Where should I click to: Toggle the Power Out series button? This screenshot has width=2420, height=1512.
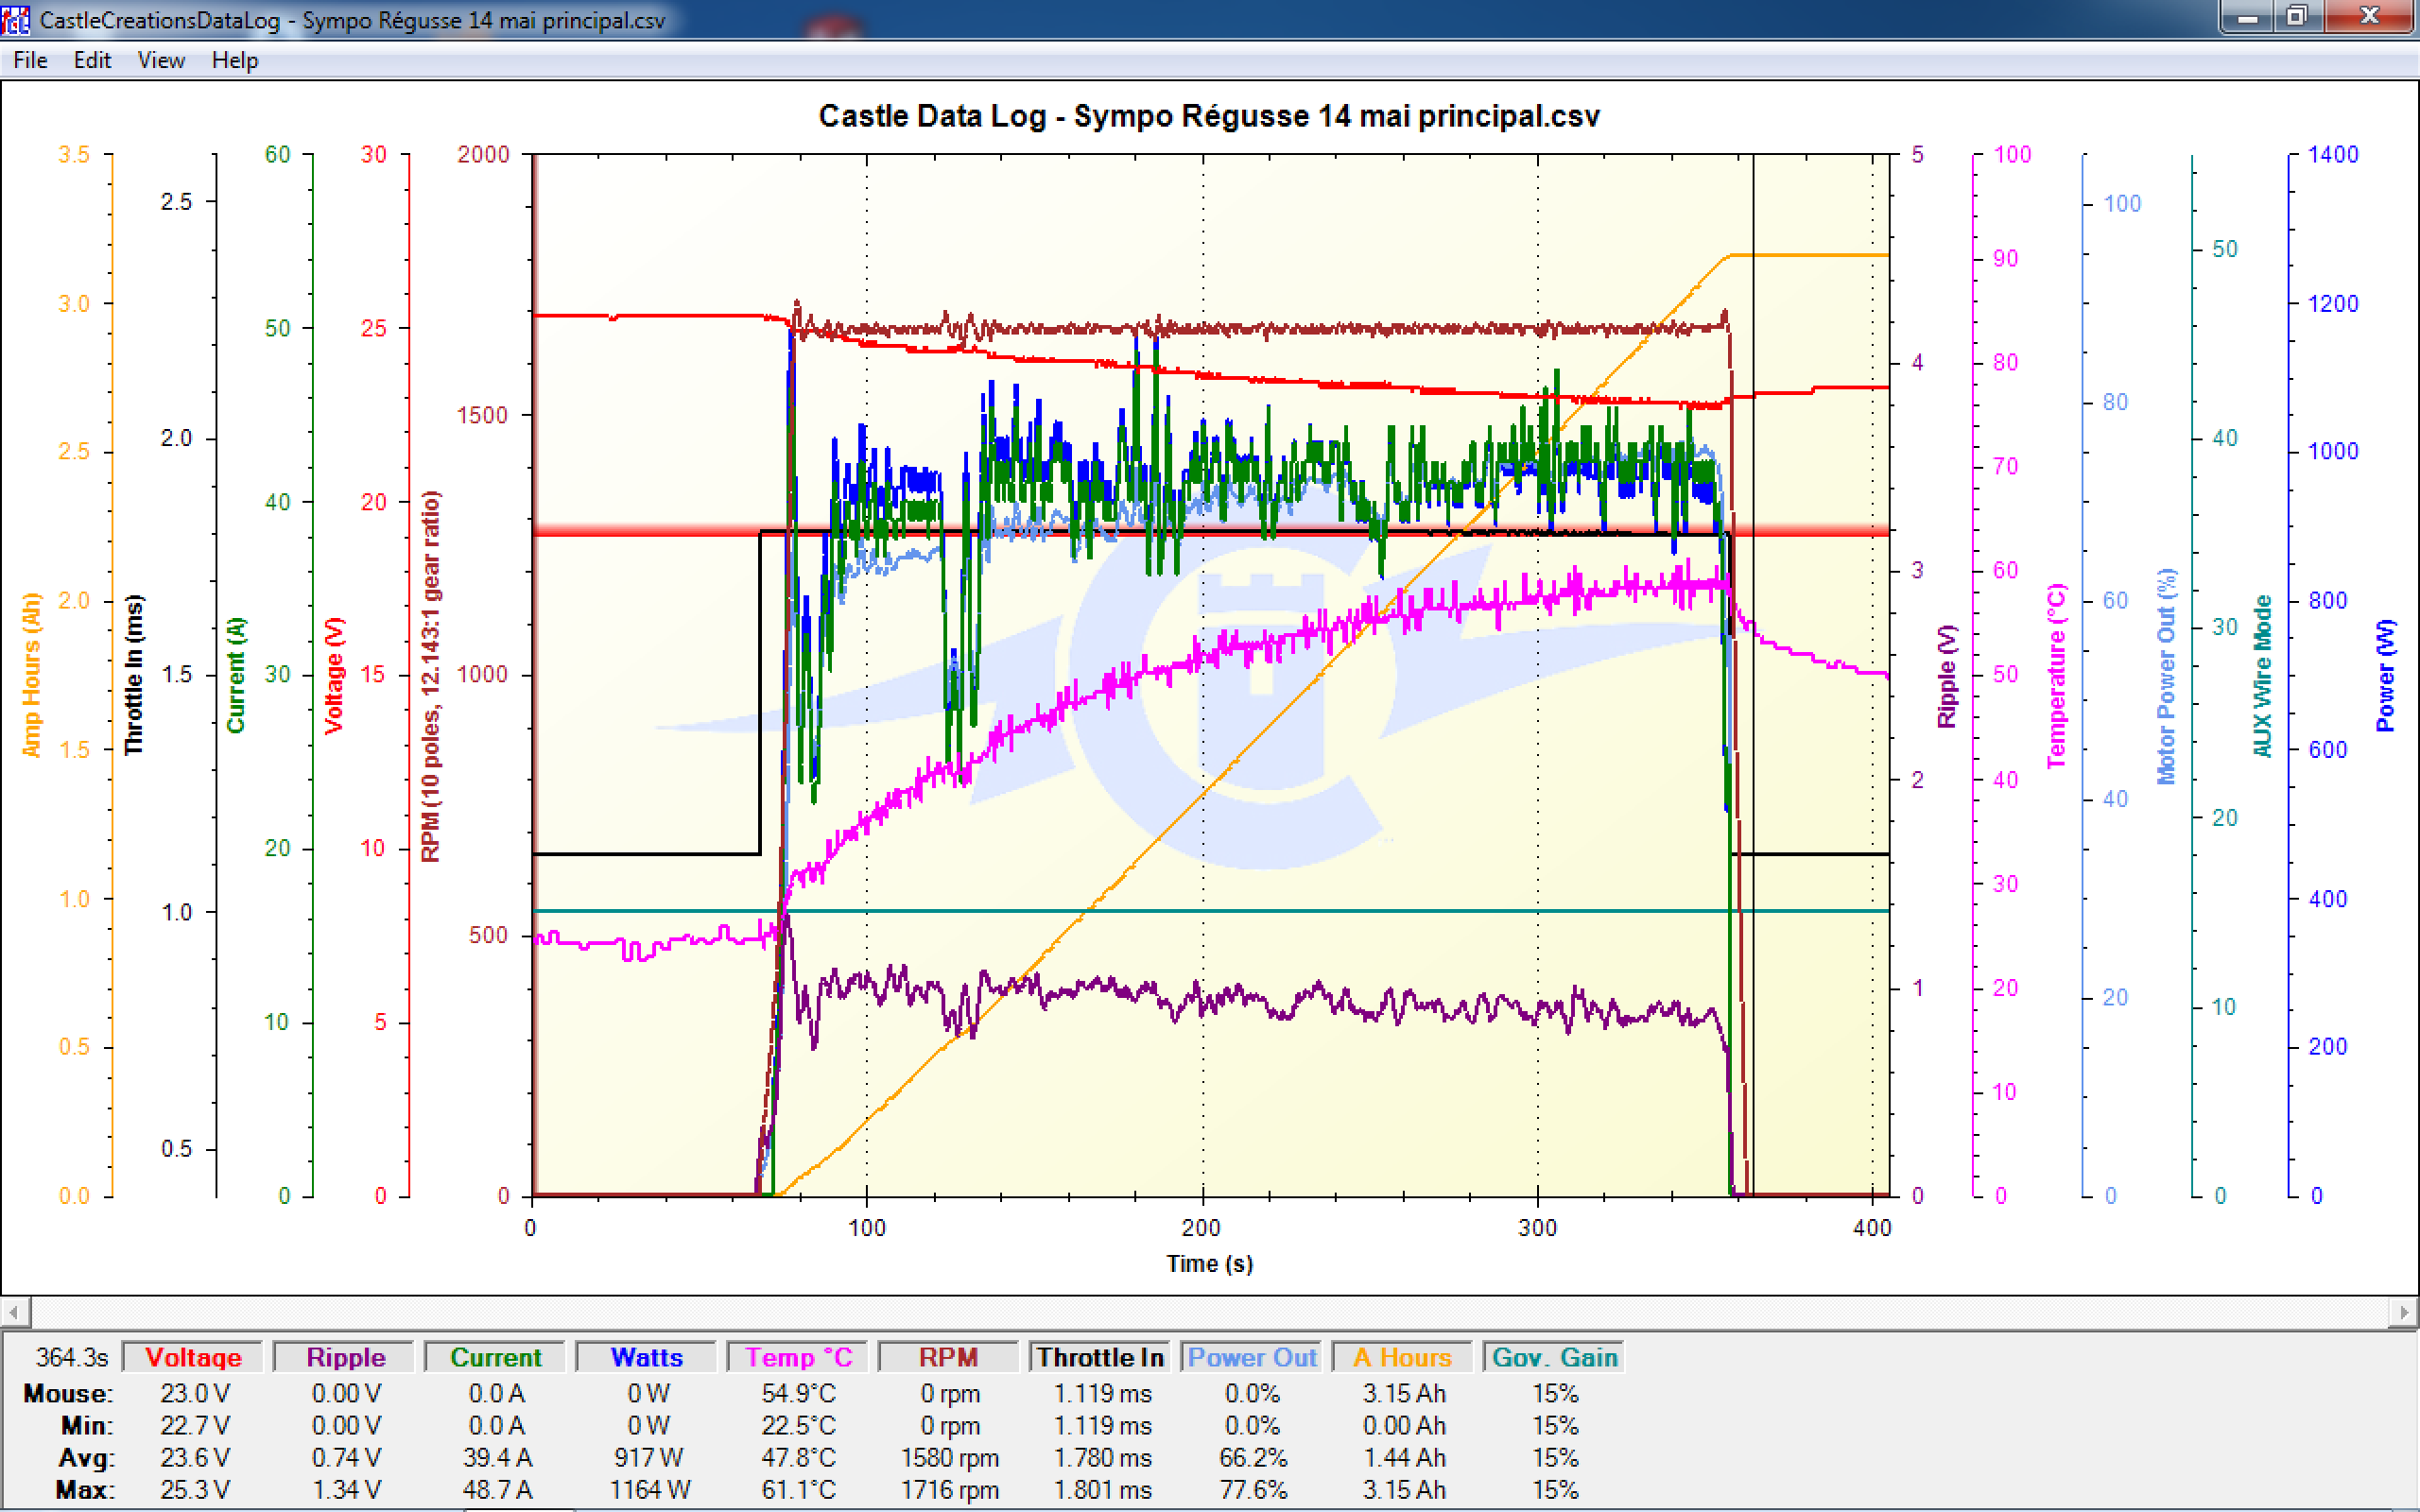1251,1357
